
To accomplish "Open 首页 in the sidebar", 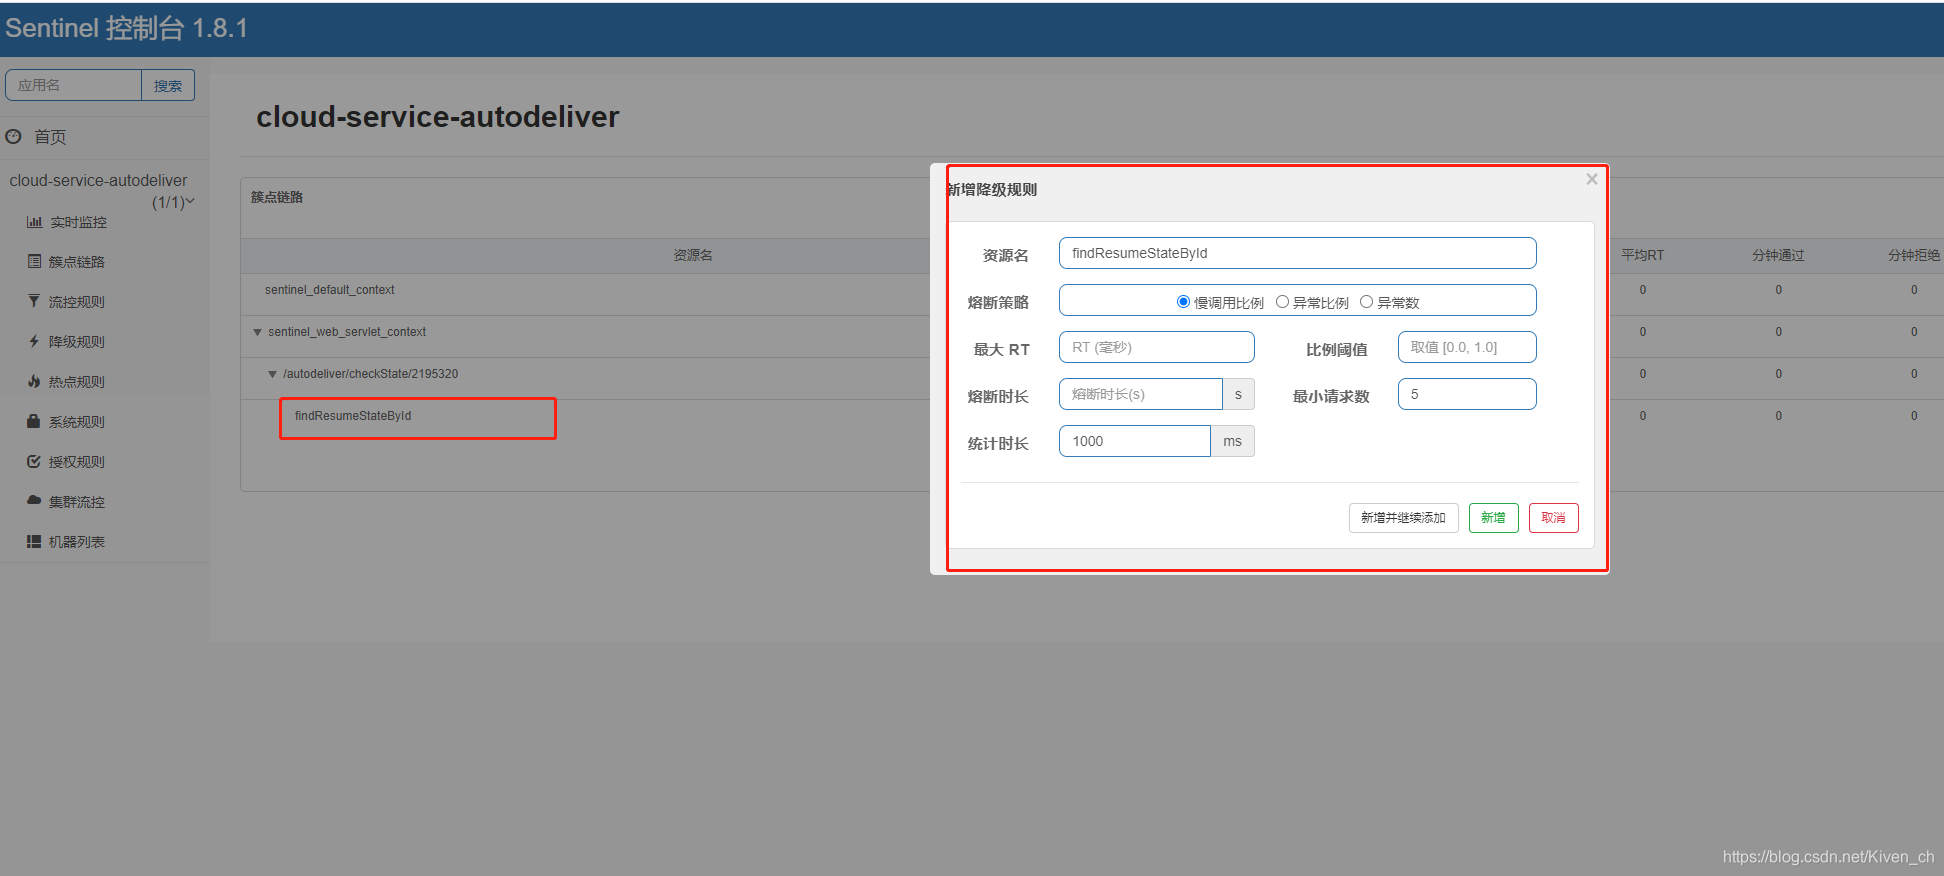I will 50,137.
